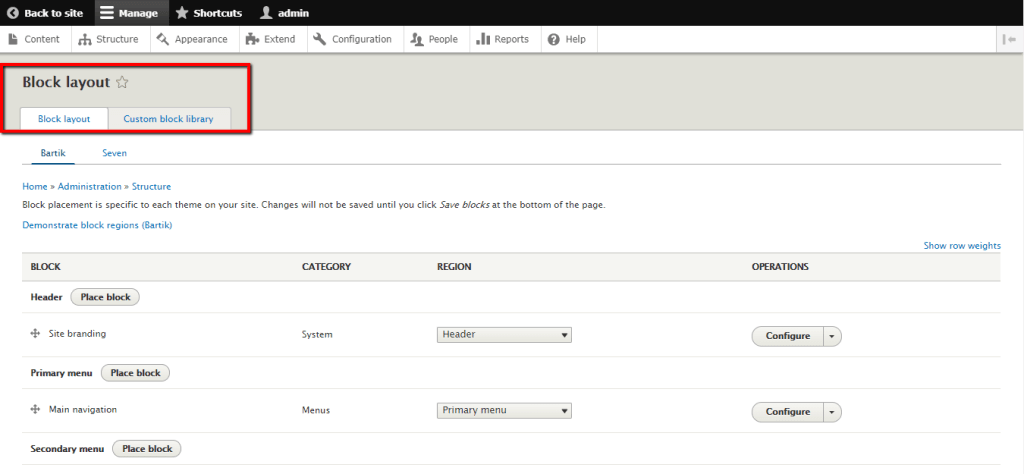Follow the Administration breadcrumb link
The height and width of the screenshot is (474, 1024).
[89, 187]
